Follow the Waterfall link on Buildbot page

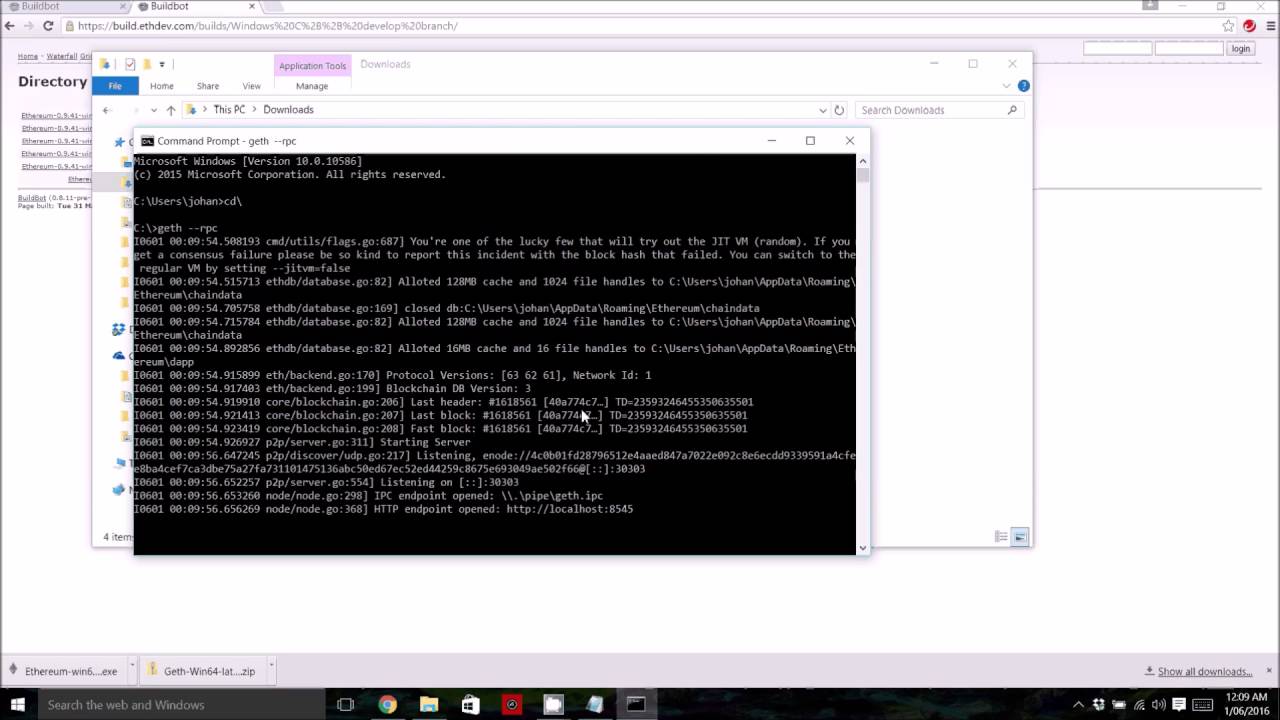click(61, 56)
